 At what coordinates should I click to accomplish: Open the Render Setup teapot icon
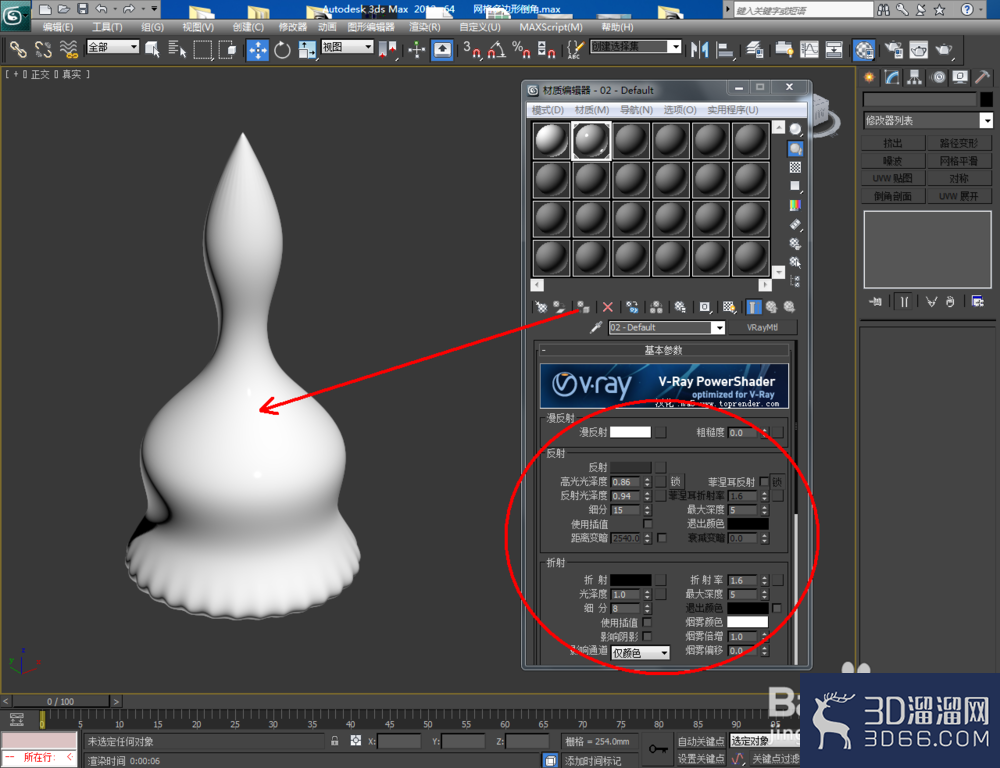(x=893, y=49)
